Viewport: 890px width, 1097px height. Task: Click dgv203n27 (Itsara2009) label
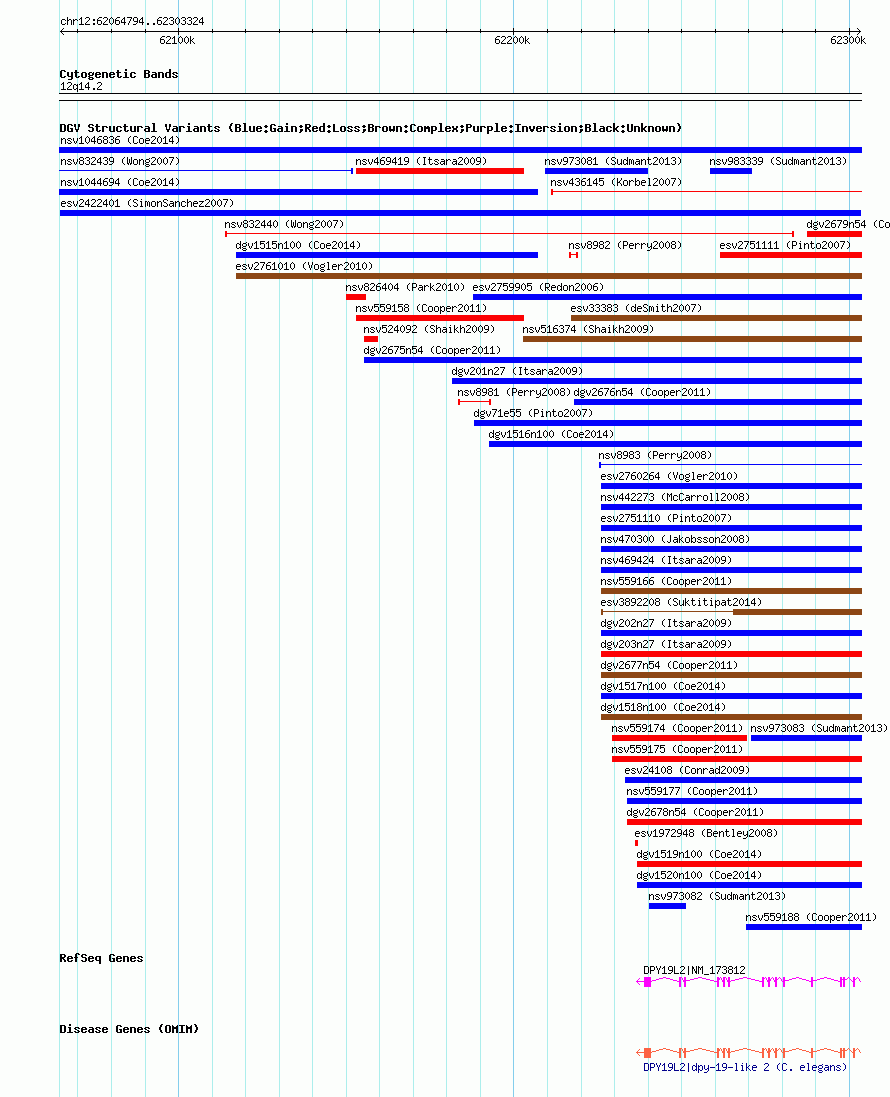point(666,644)
